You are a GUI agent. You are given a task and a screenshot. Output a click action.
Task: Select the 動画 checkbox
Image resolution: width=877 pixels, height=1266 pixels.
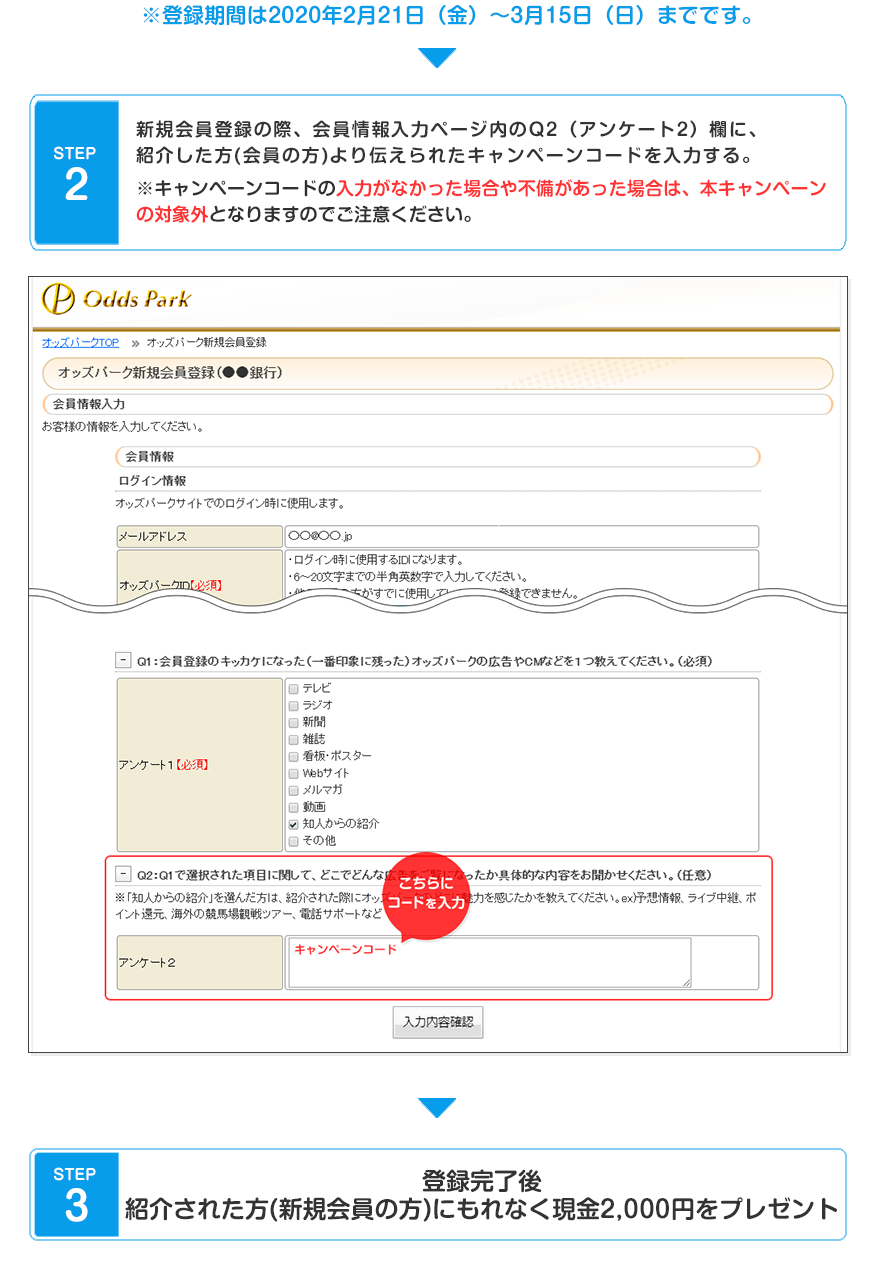pos(293,807)
